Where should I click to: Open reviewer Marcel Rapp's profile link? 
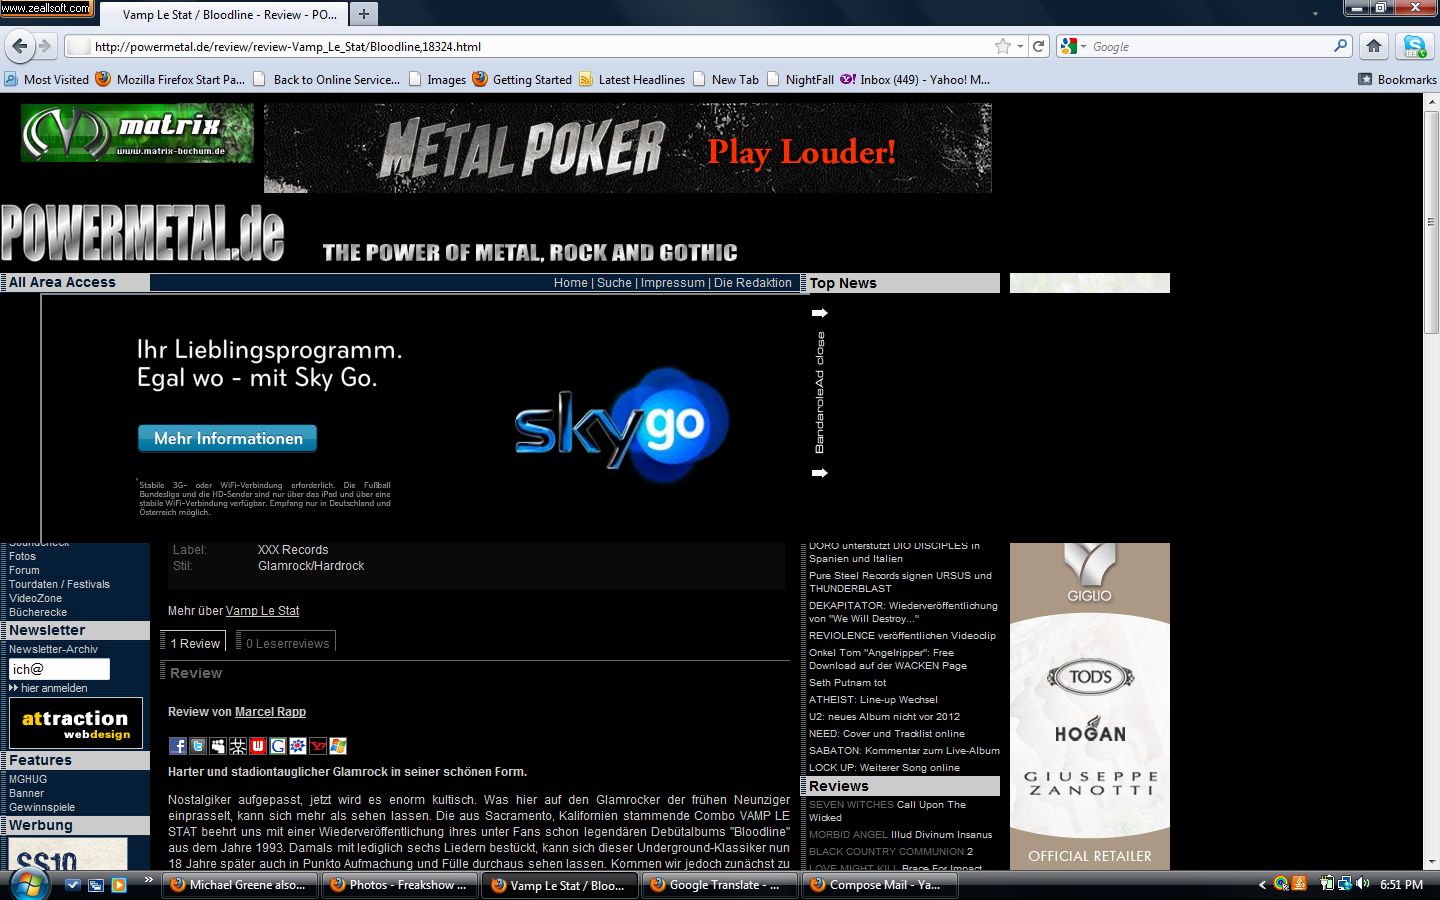(x=270, y=712)
